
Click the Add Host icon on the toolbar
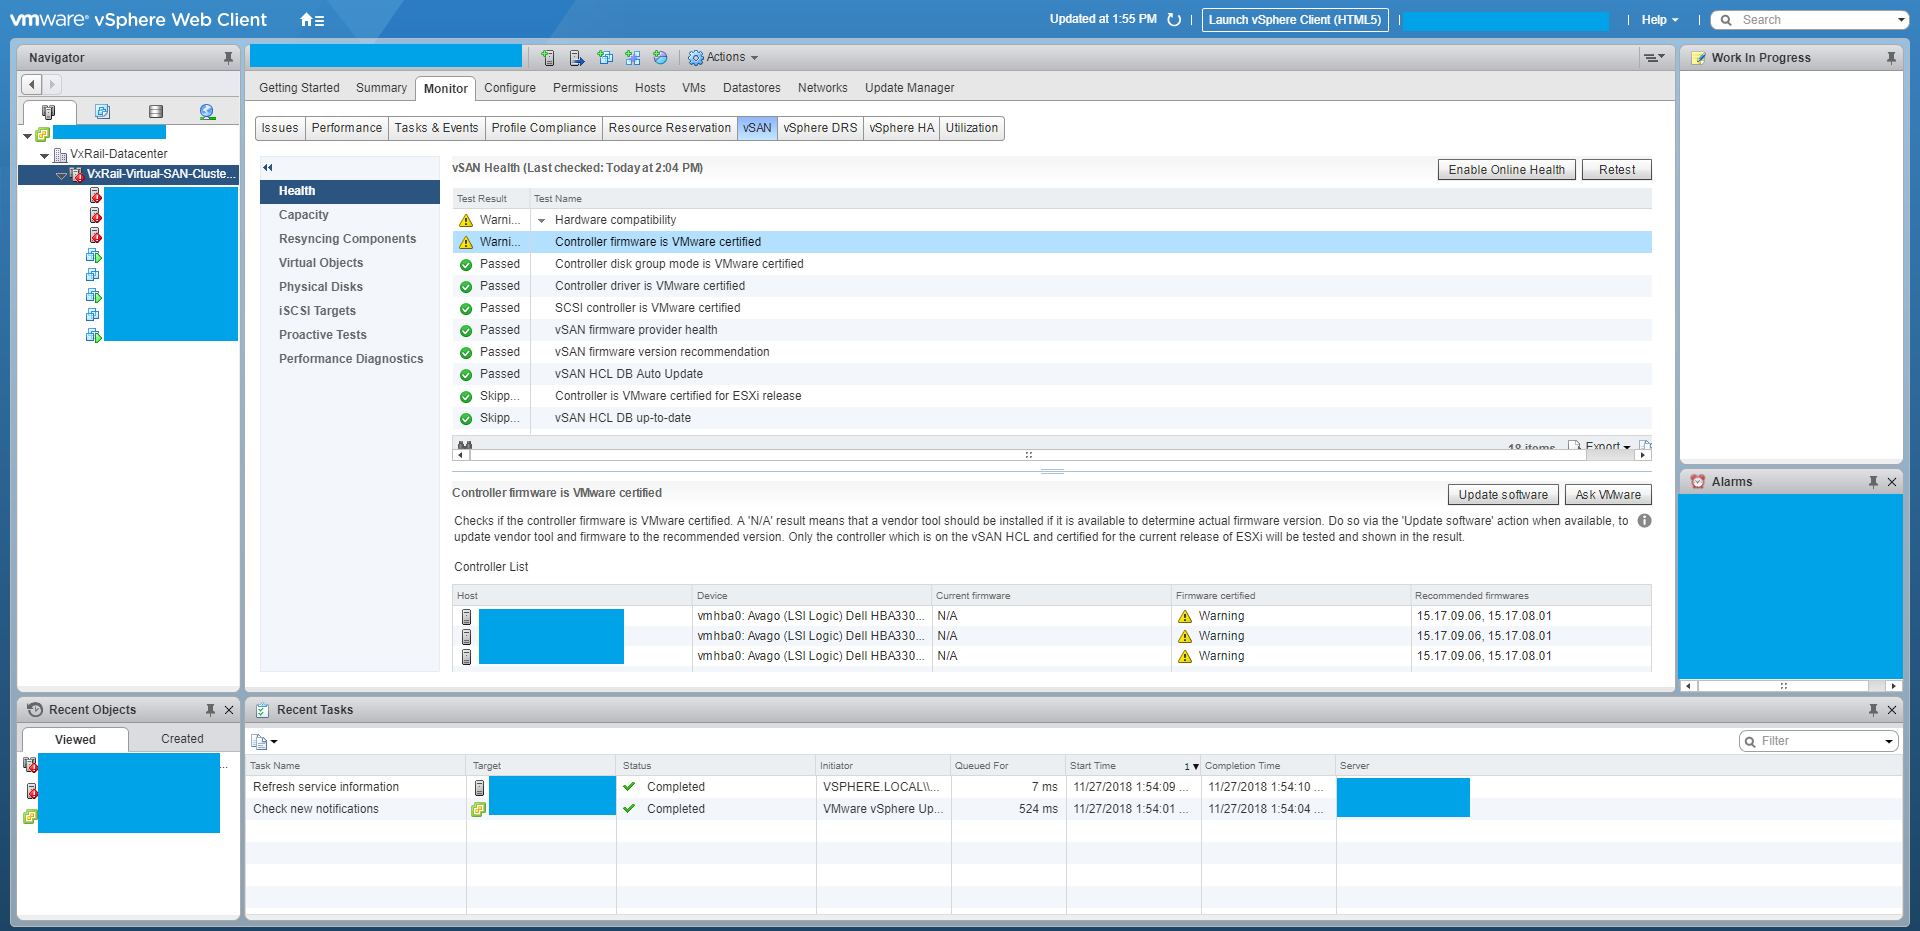(x=548, y=57)
